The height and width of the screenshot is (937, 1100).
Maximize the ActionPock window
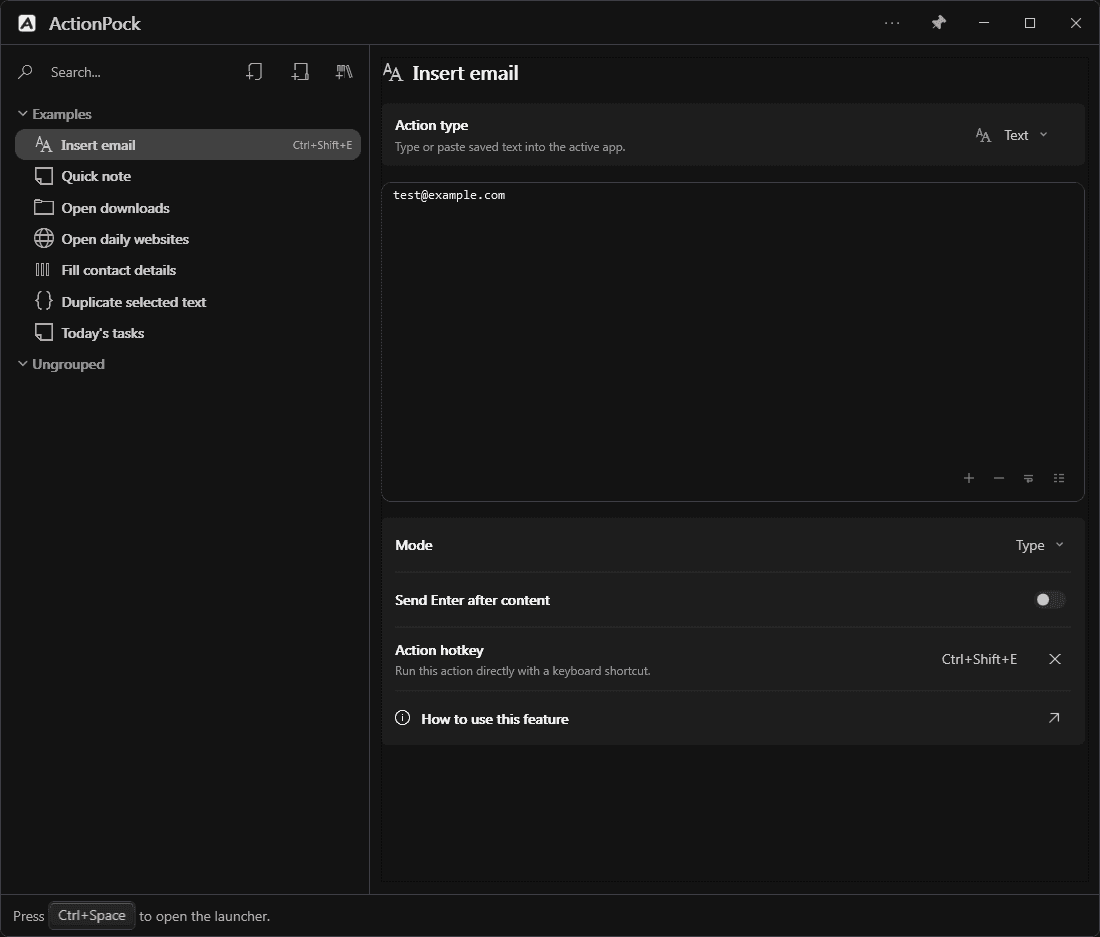(1029, 23)
